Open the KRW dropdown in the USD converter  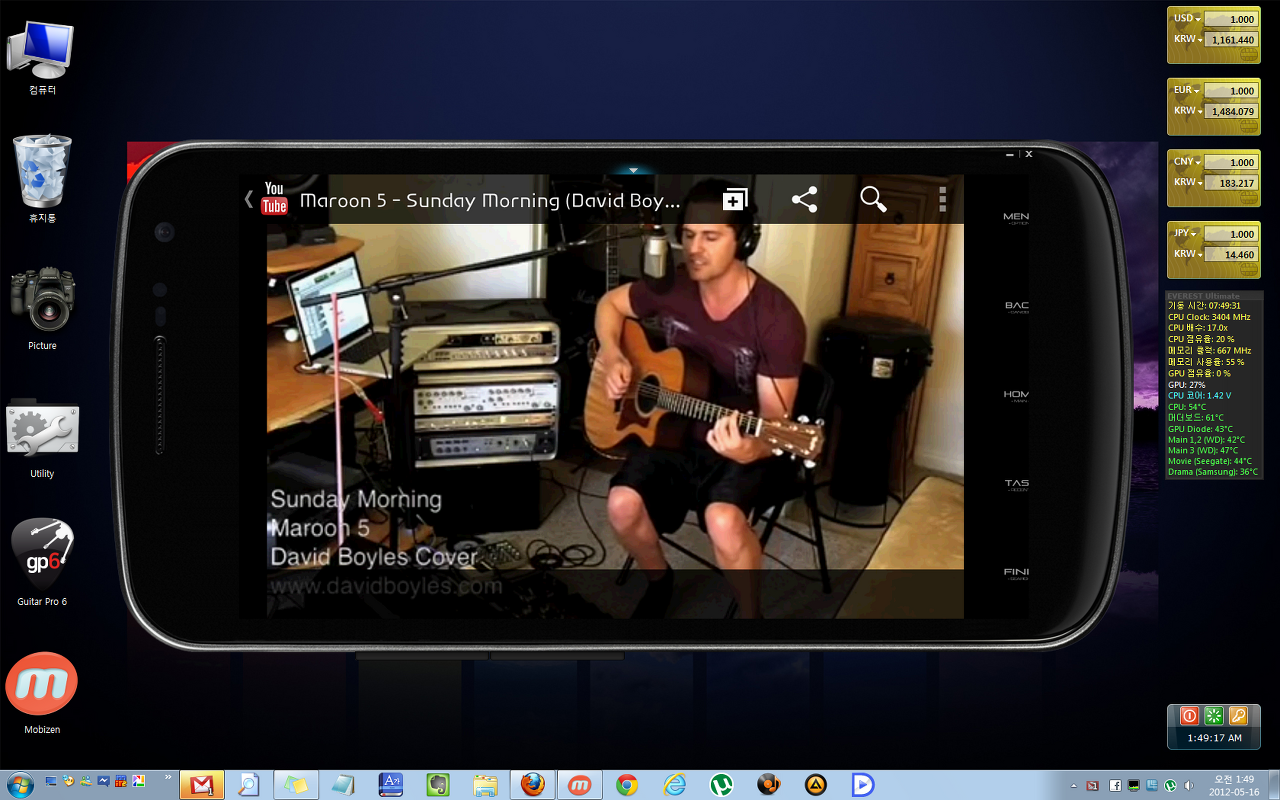(x=1187, y=39)
